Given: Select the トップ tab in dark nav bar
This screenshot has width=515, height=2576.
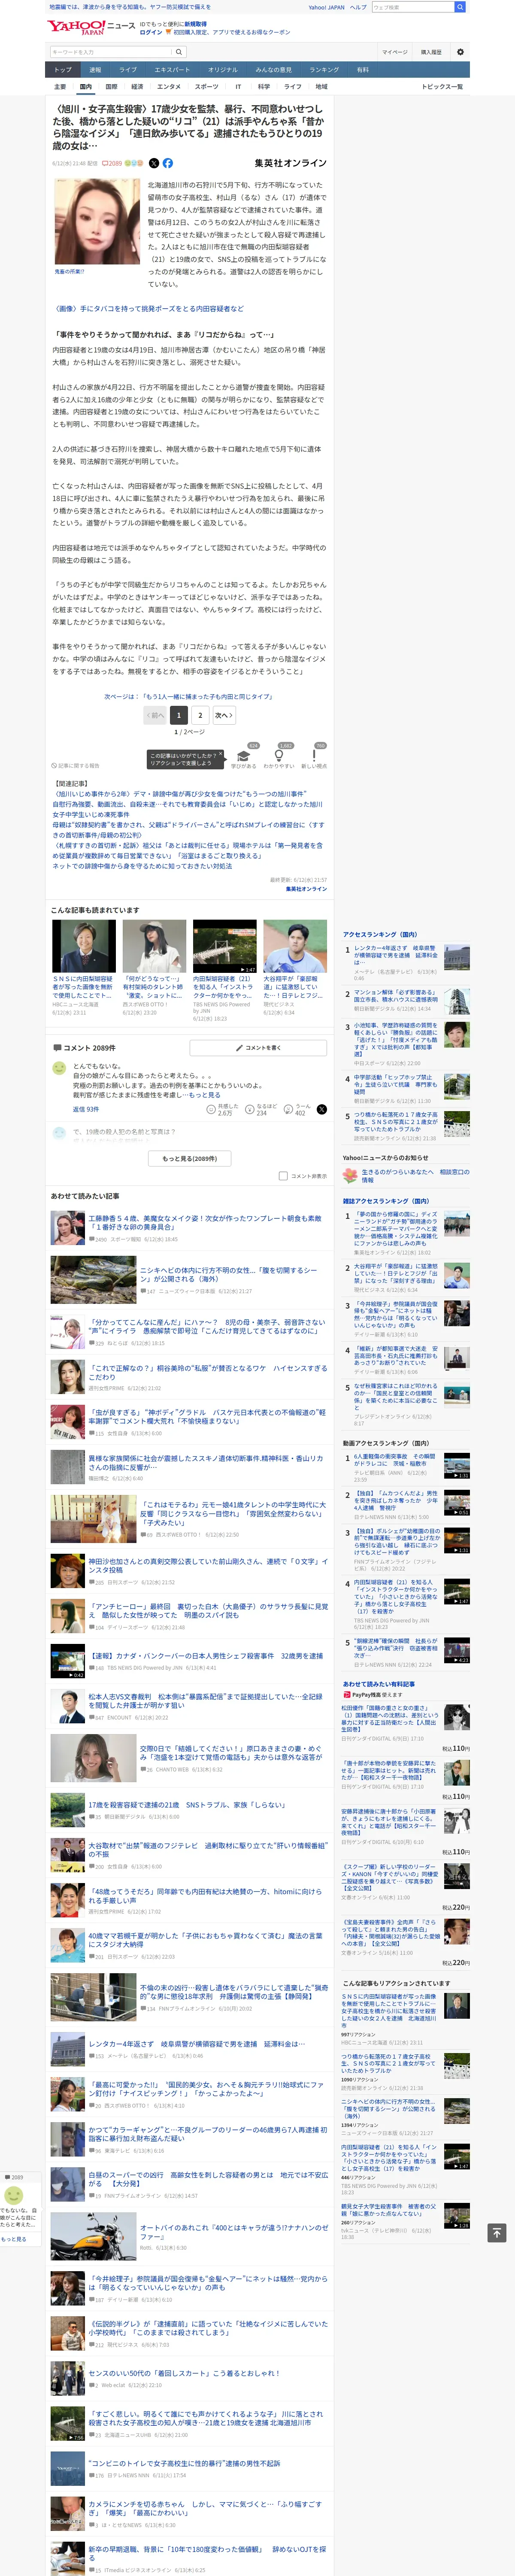Looking at the screenshot, I should pos(63,70).
